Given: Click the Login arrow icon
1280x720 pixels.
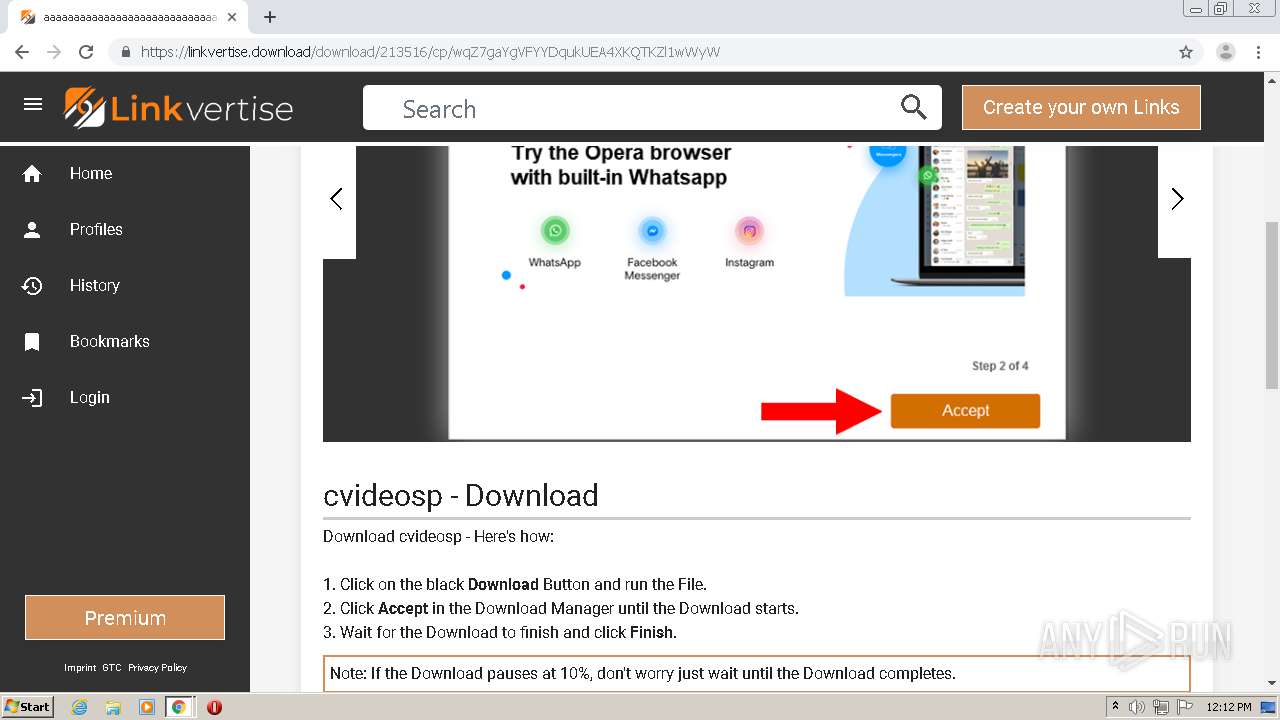Looking at the screenshot, I should [x=32, y=398].
